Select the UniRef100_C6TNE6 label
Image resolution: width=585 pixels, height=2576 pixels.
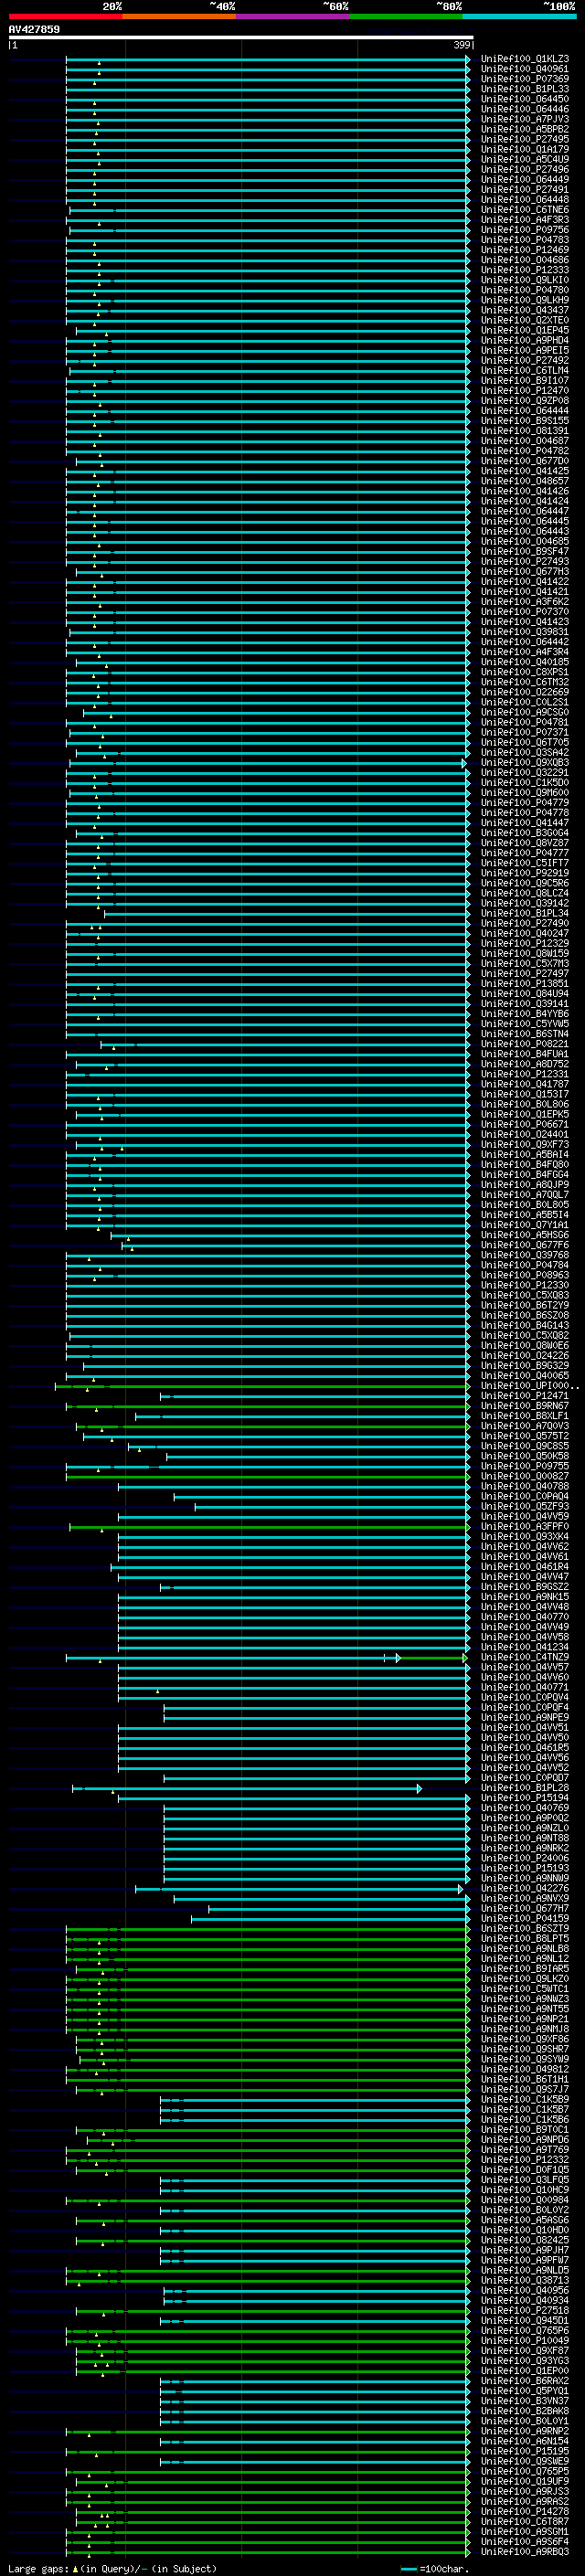click(525, 210)
